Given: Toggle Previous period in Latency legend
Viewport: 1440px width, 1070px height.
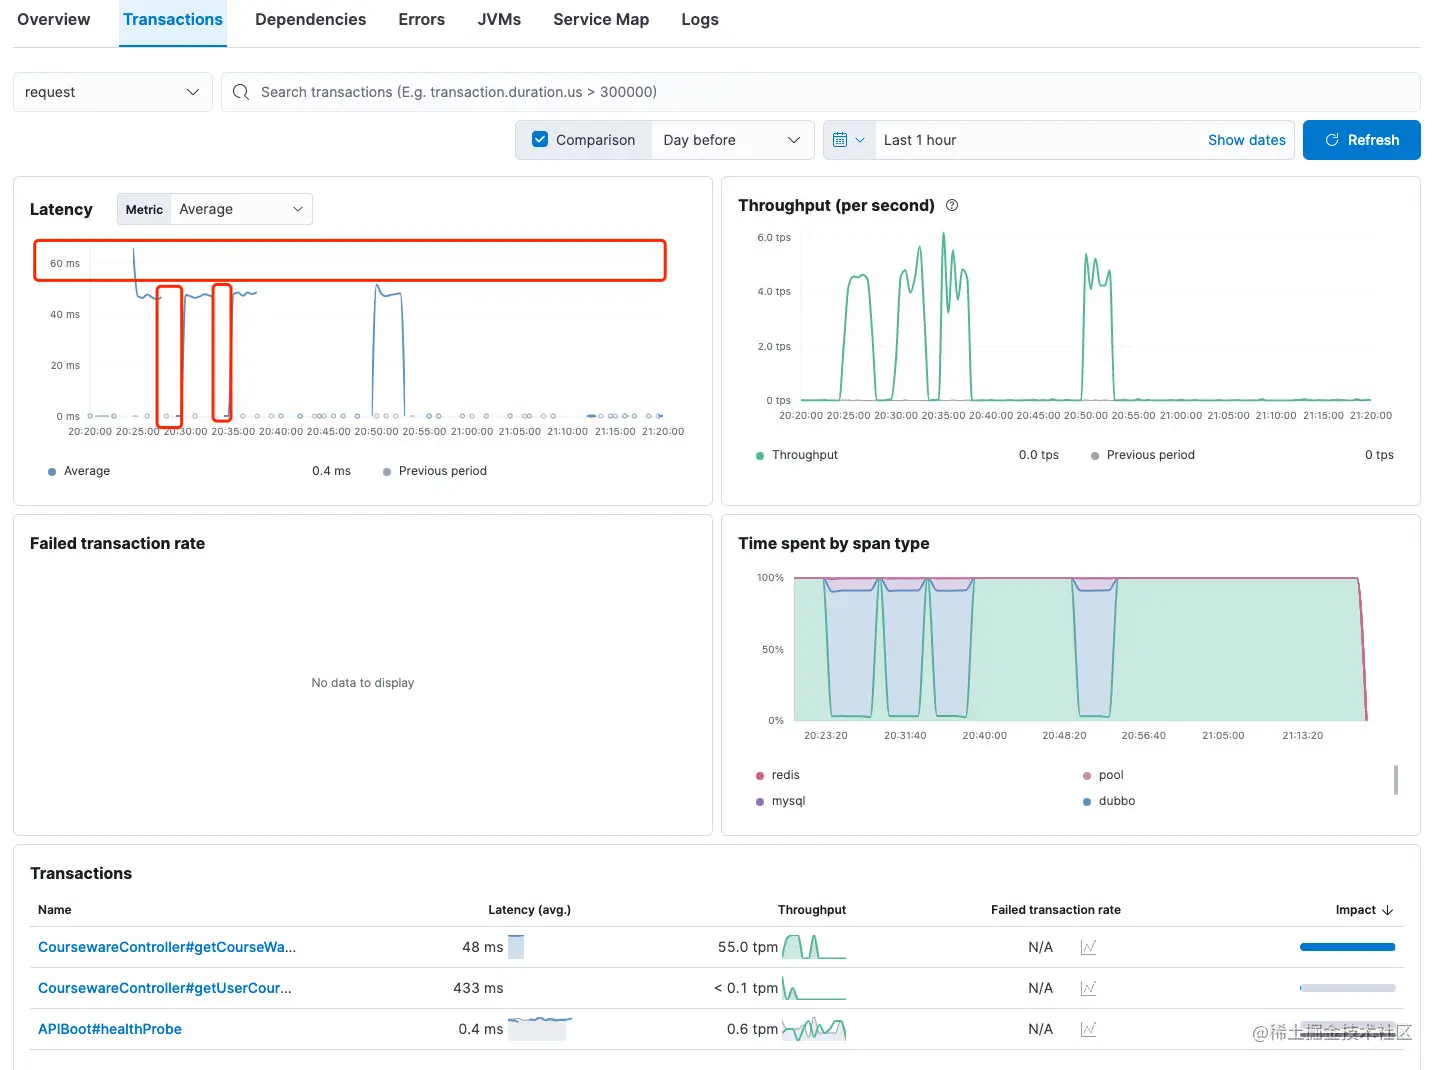Looking at the screenshot, I should [435, 471].
